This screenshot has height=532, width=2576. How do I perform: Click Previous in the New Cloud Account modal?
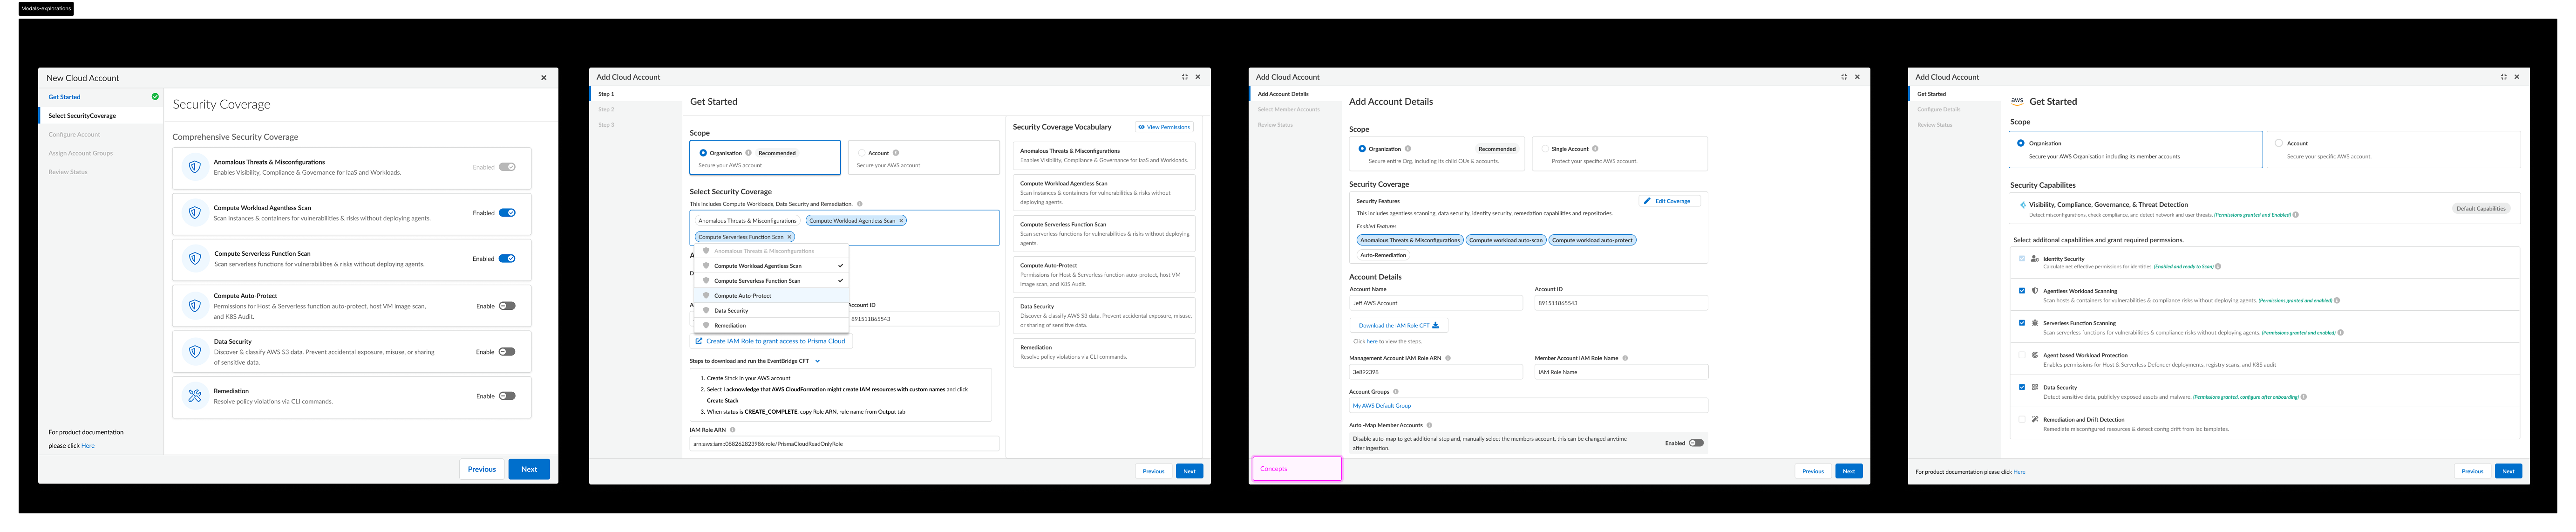(x=482, y=469)
